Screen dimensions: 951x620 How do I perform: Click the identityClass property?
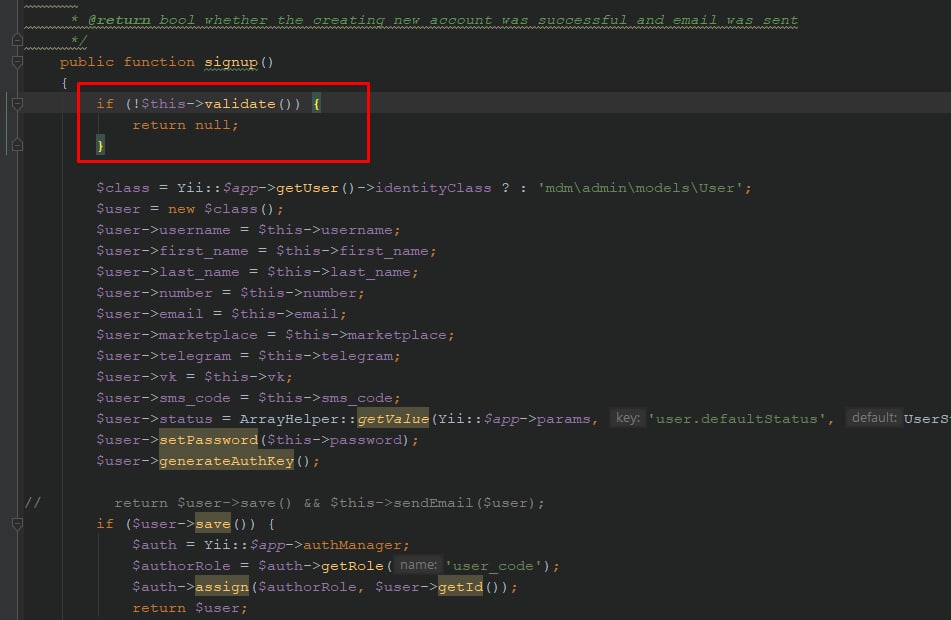tap(434, 188)
